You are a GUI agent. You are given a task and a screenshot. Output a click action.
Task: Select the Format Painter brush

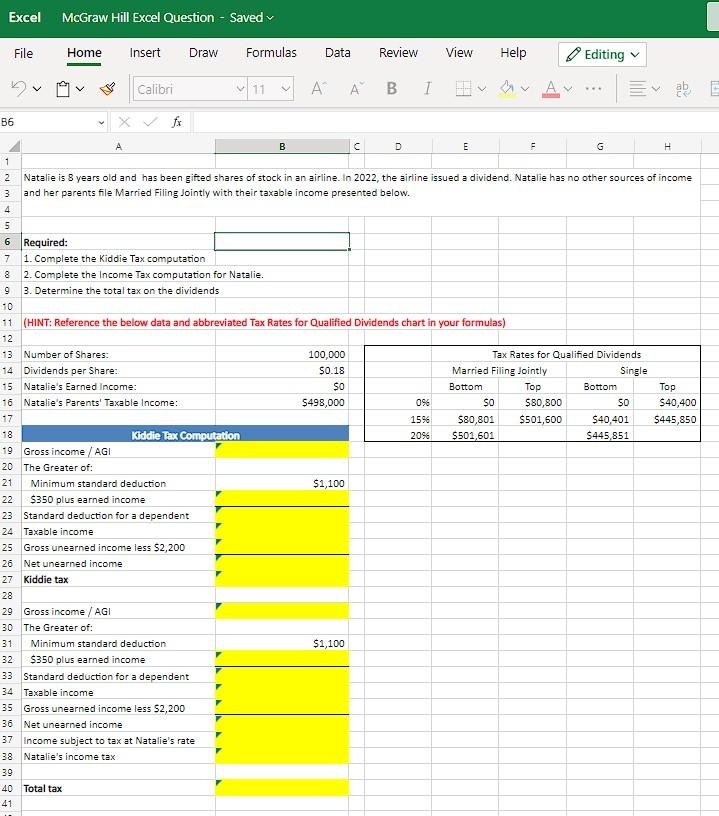[108, 89]
